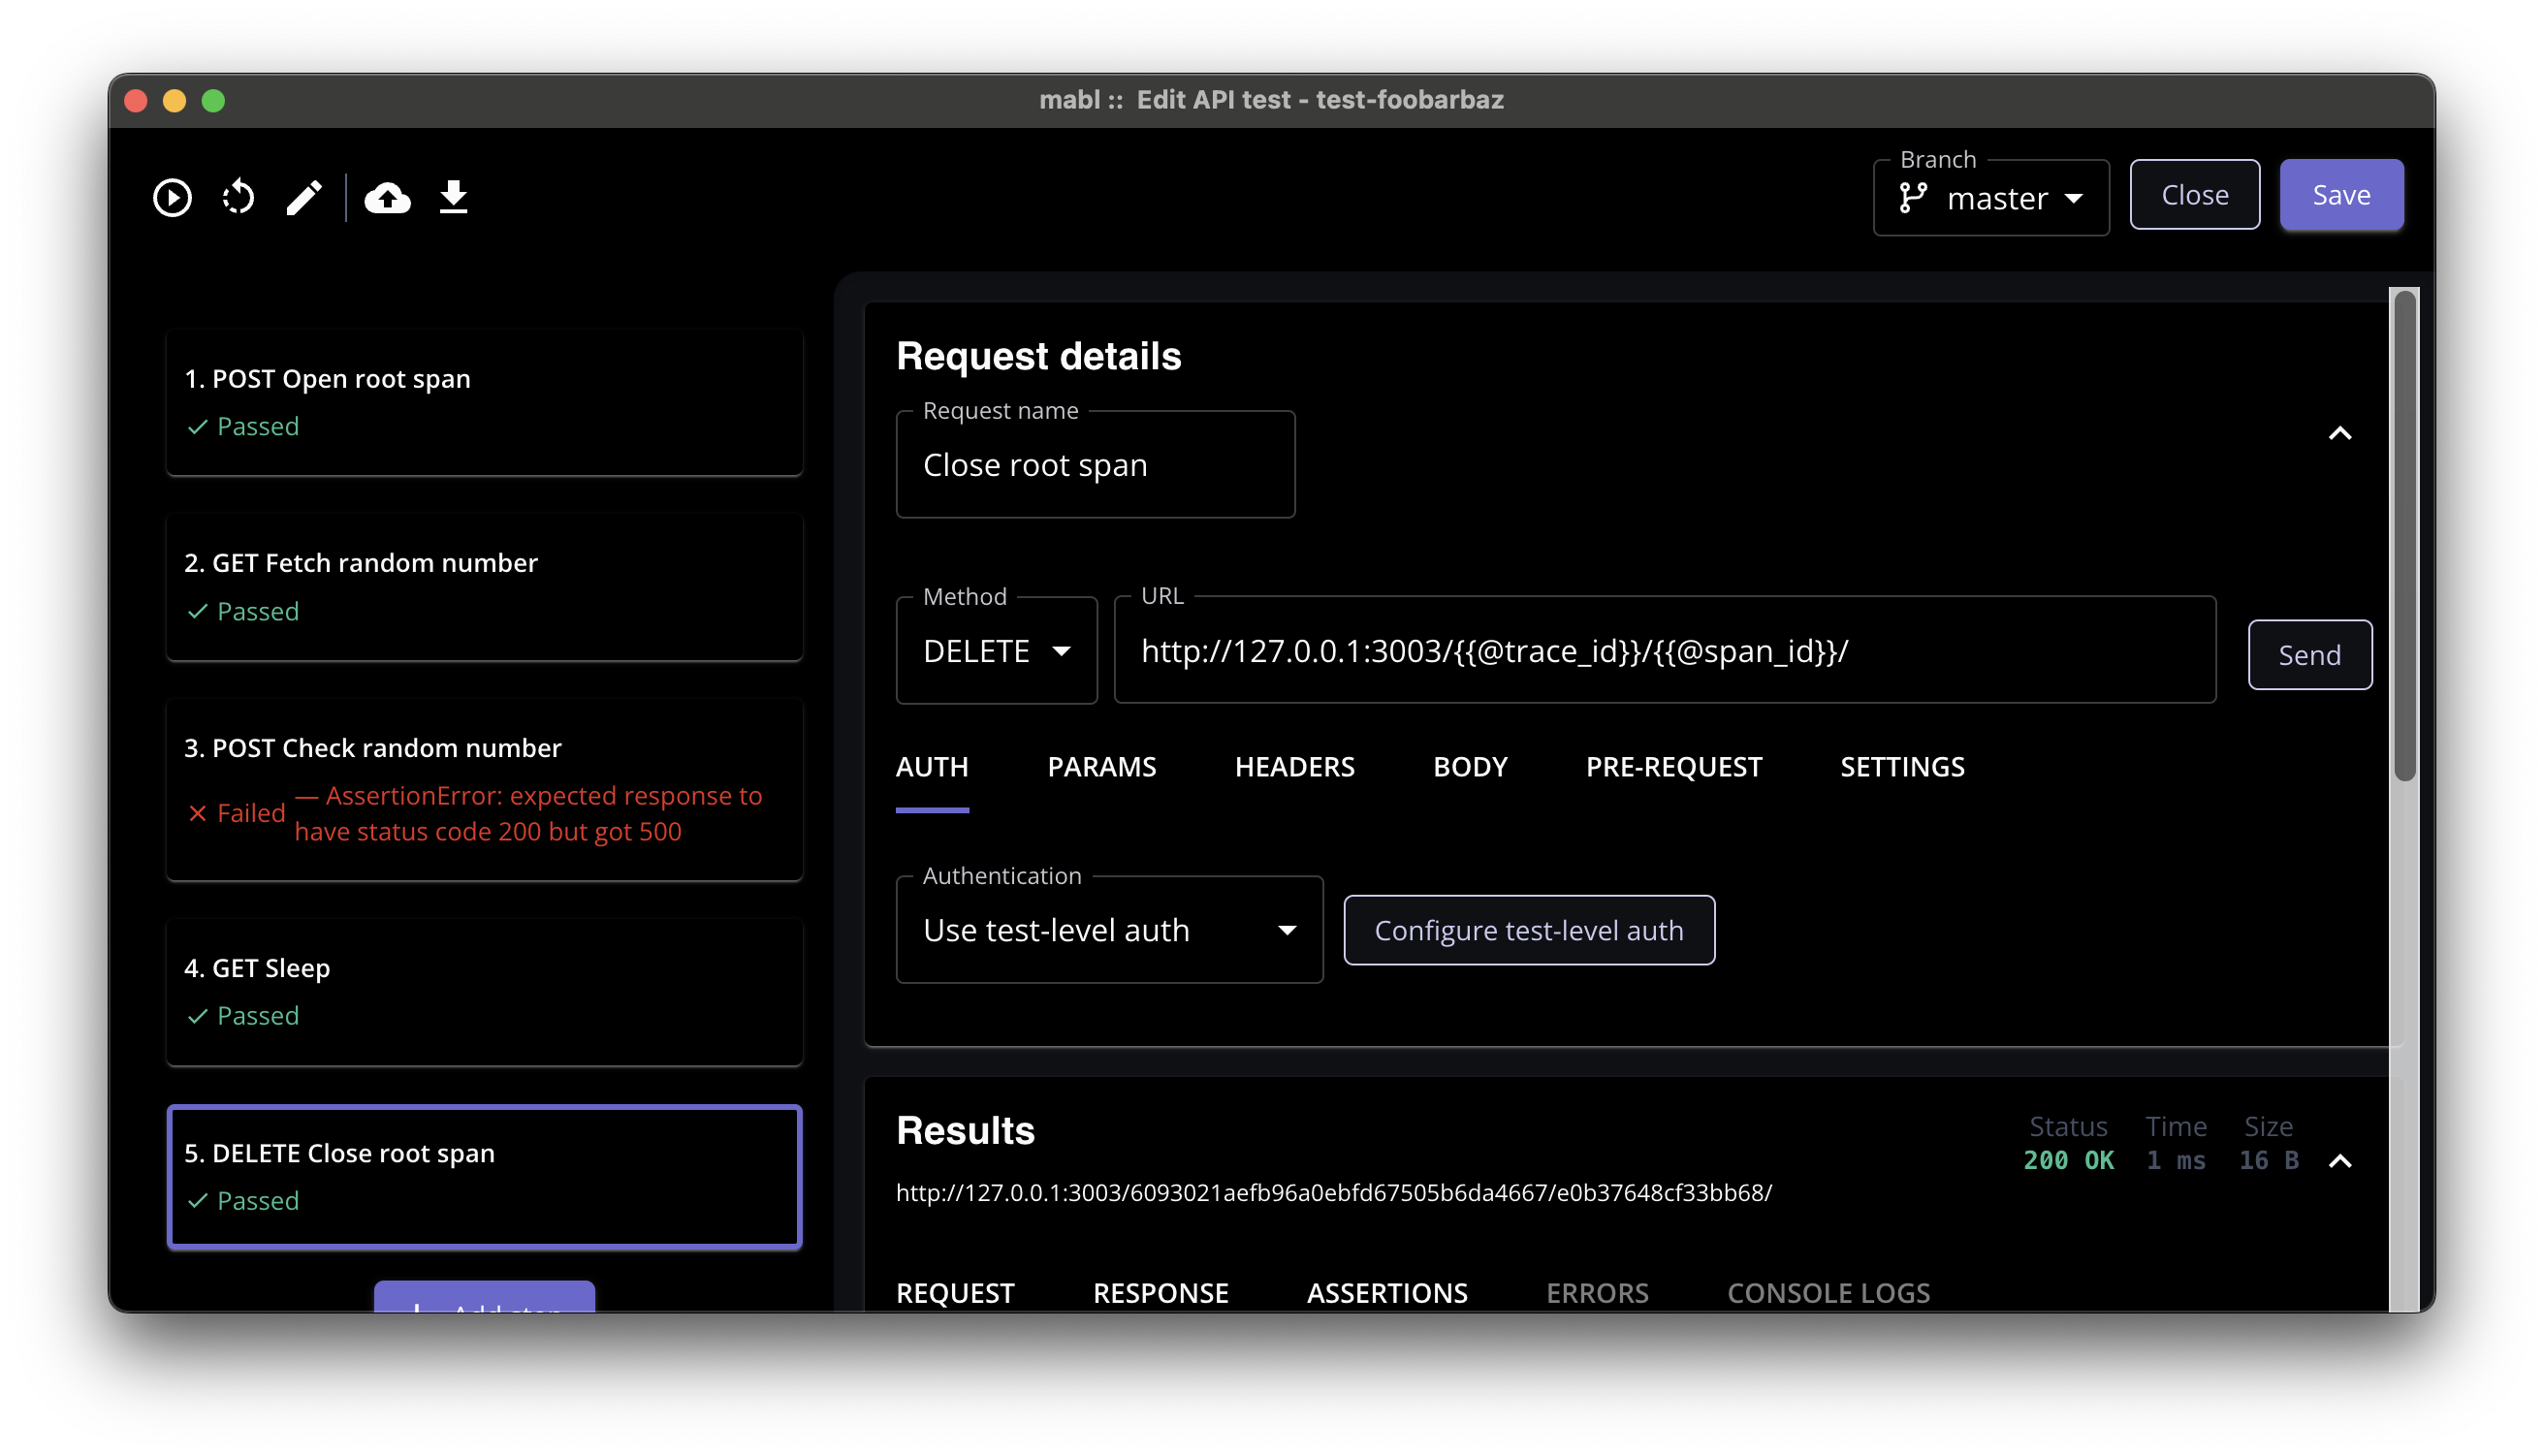Select step 3 POST Check random number
The width and height of the screenshot is (2544, 1456).
[484, 789]
